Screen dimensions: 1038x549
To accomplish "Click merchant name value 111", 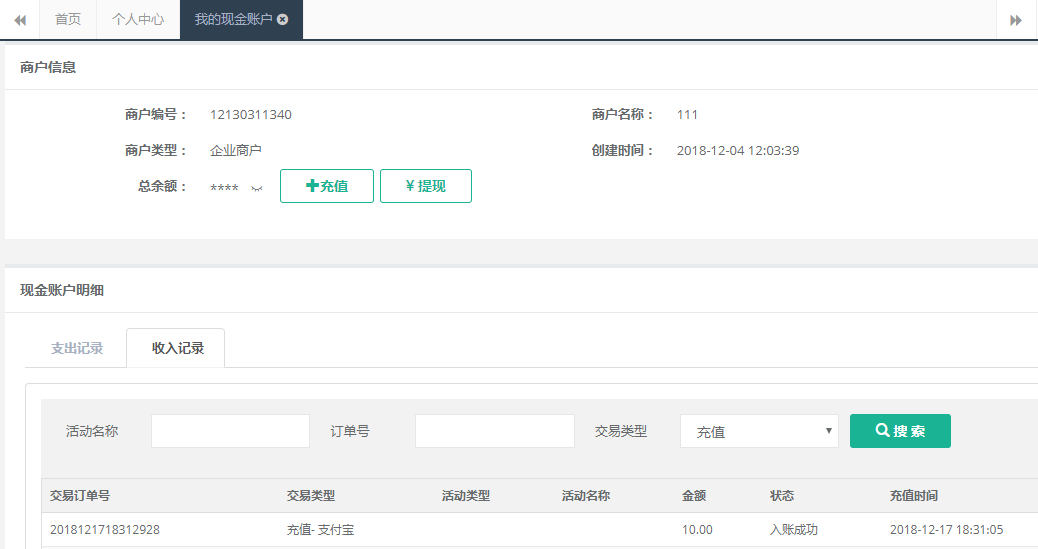I will (x=687, y=115).
